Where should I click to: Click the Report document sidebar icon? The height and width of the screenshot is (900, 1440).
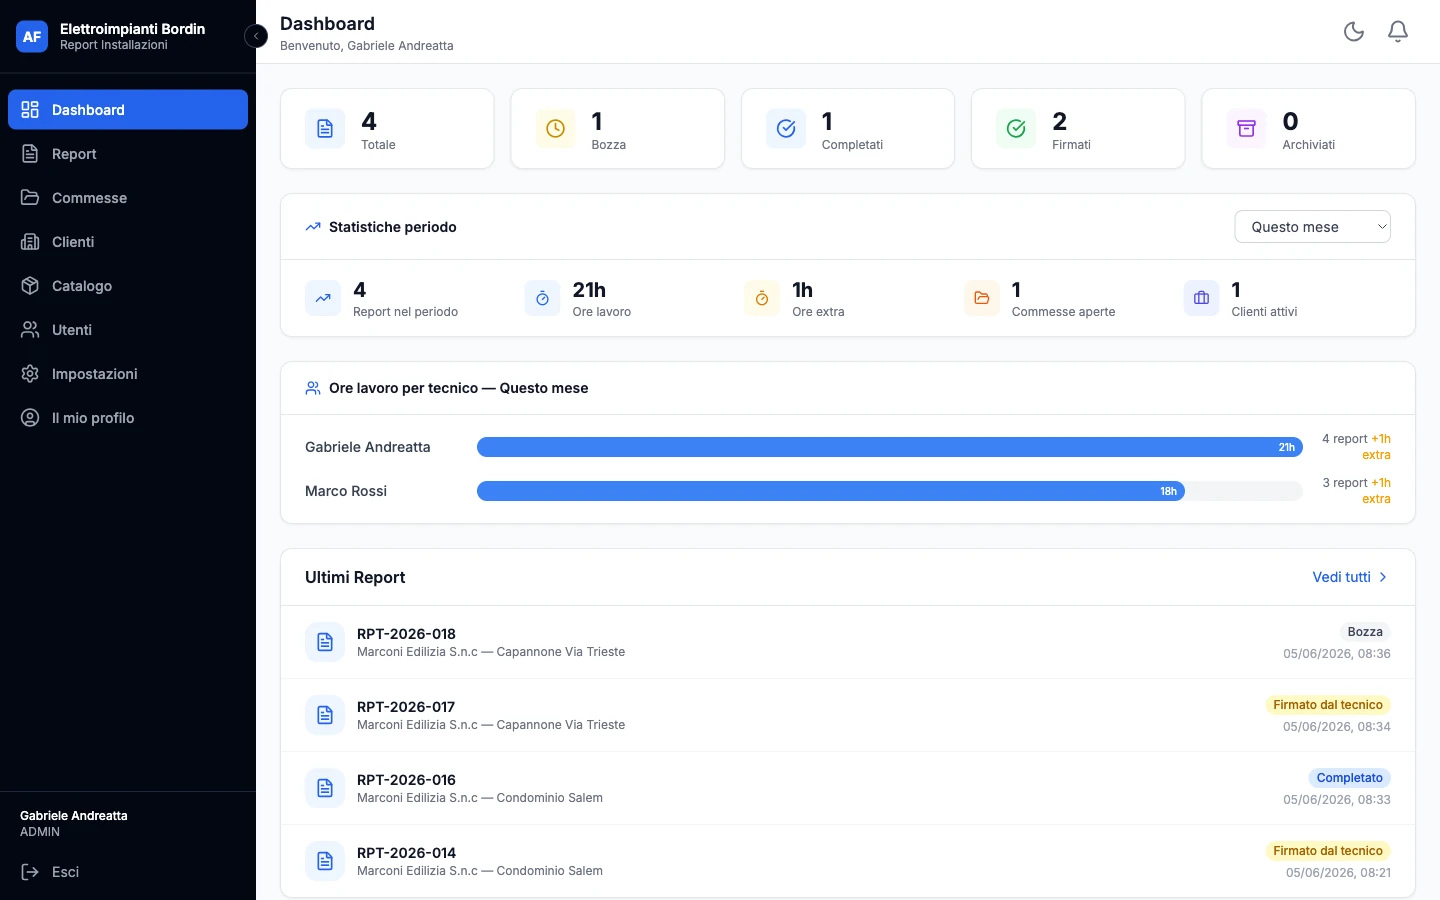click(30, 154)
